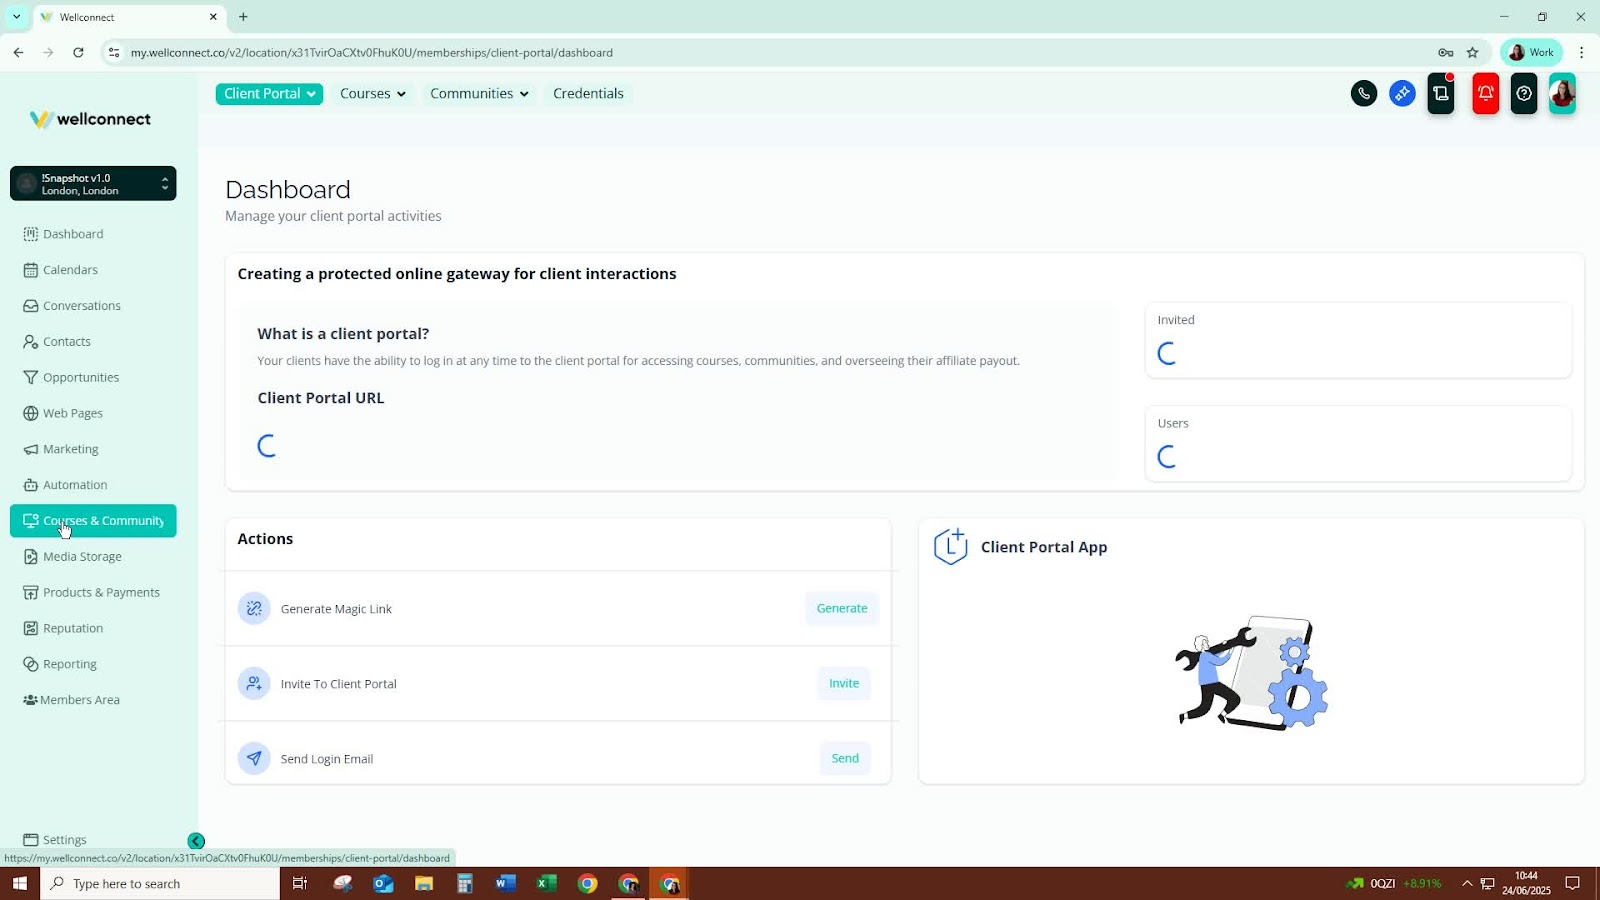
Task: Click the Generate button
Action: coord(842,608)
